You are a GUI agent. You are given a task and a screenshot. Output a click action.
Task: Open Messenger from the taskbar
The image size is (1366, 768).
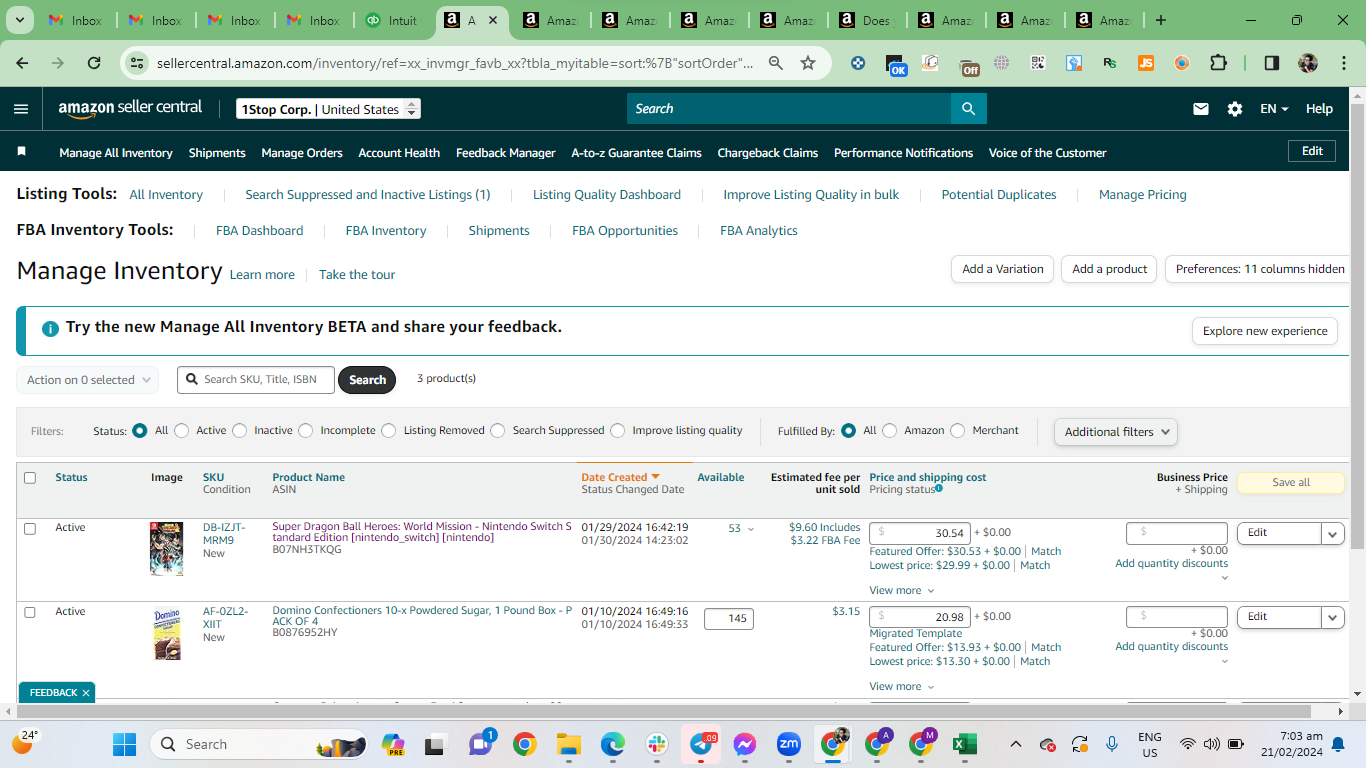[744, 744]
